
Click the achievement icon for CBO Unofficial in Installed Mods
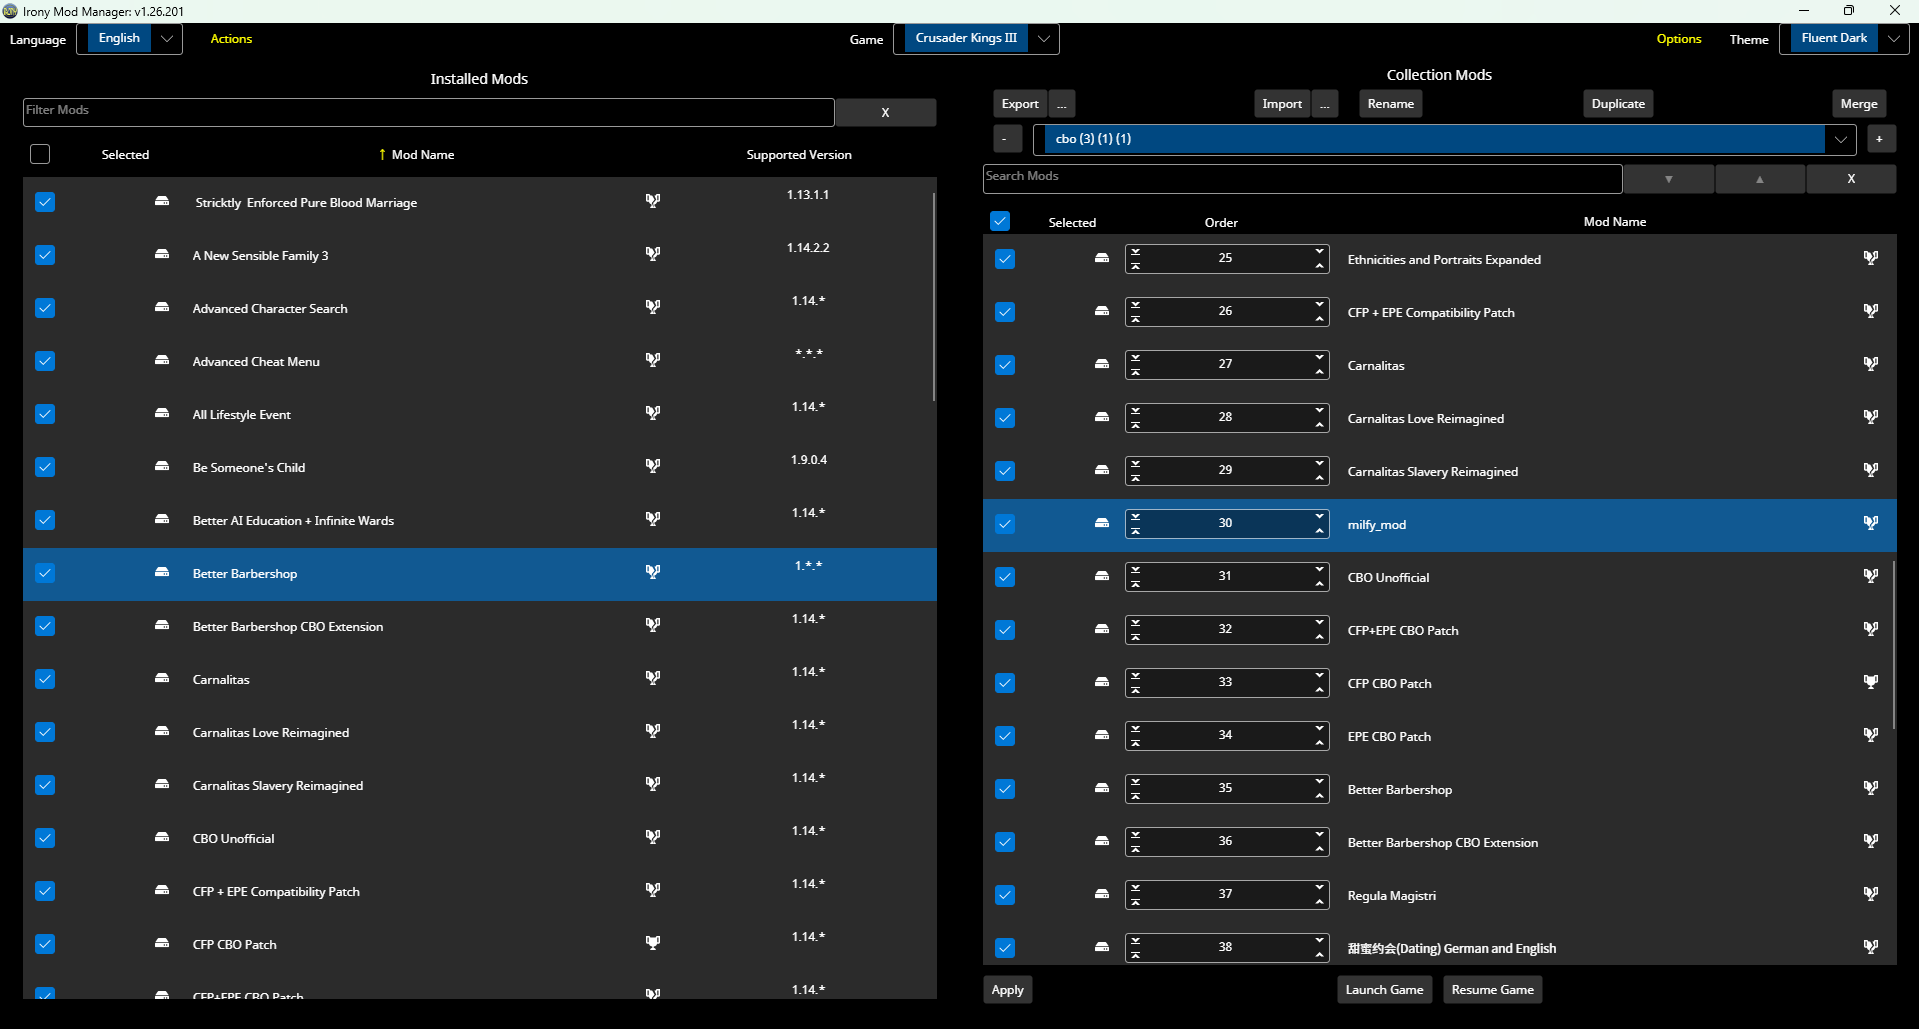pos(653,837)
